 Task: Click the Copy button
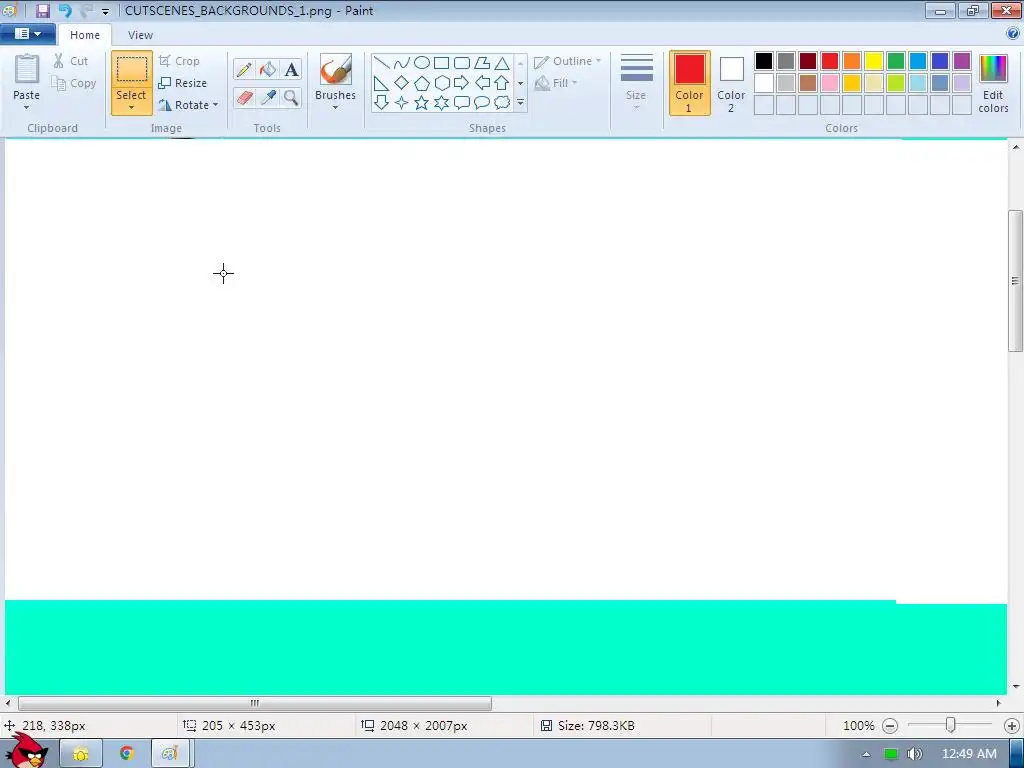(74, 84)
